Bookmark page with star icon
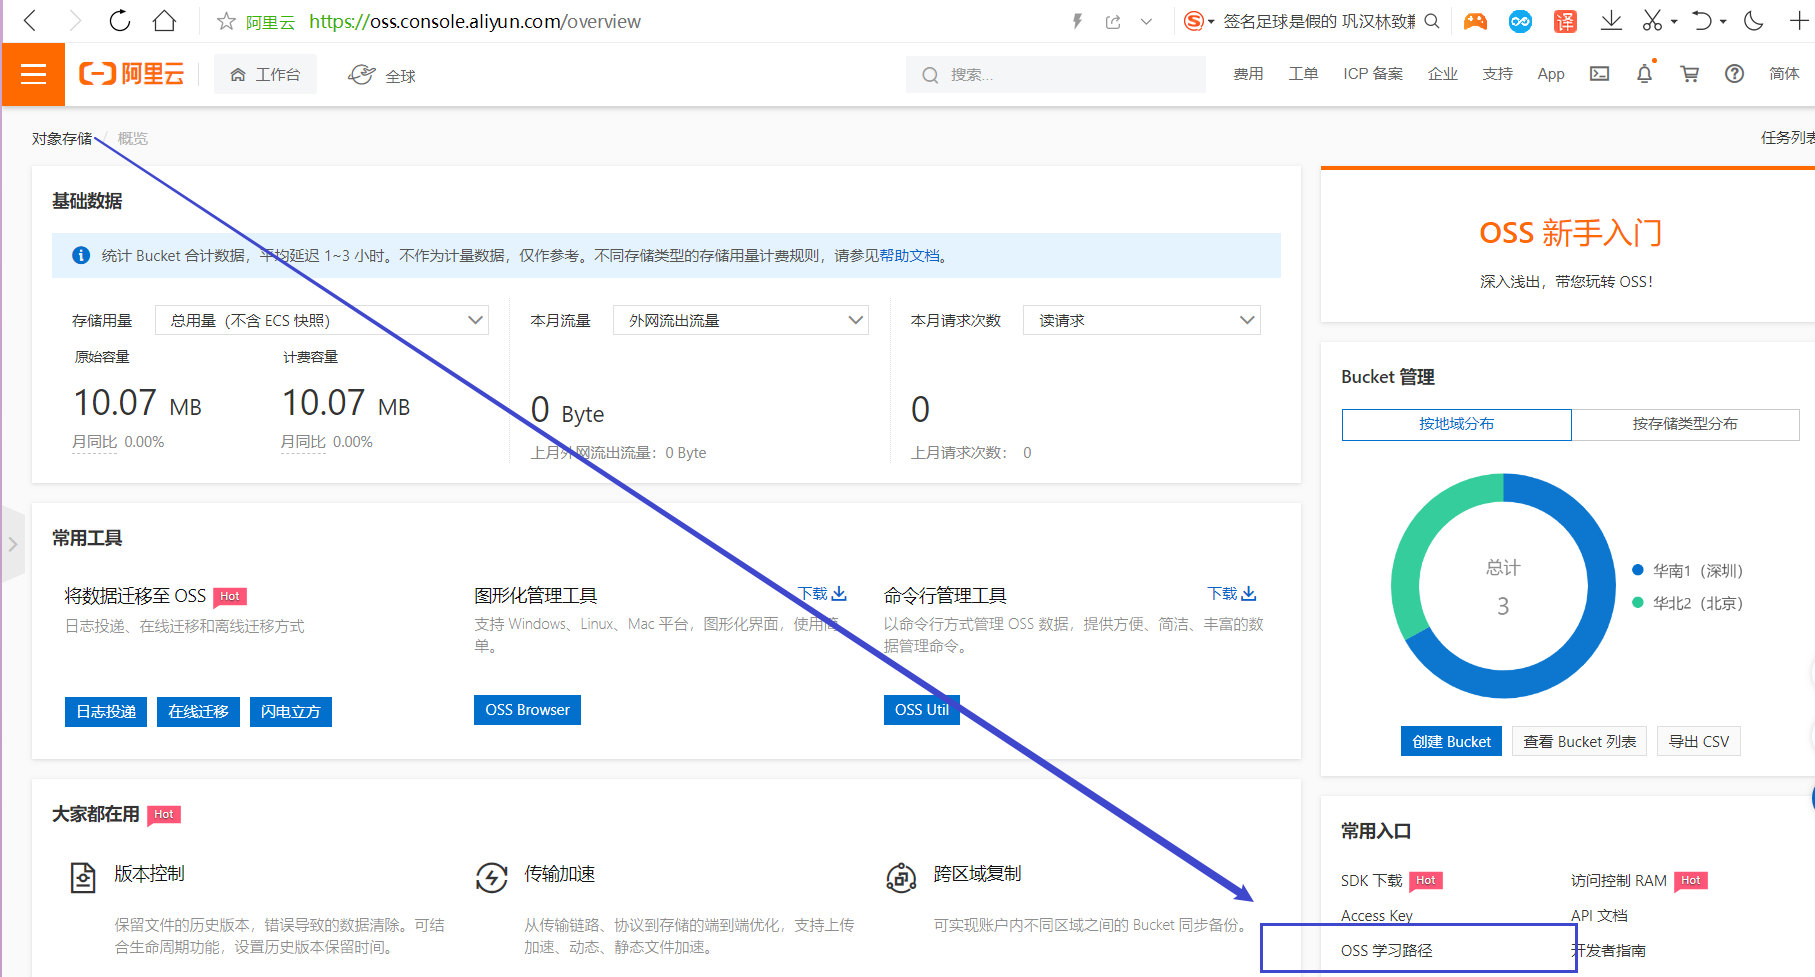This screenshot has height=977, width=1815. (x=227, y=21)
